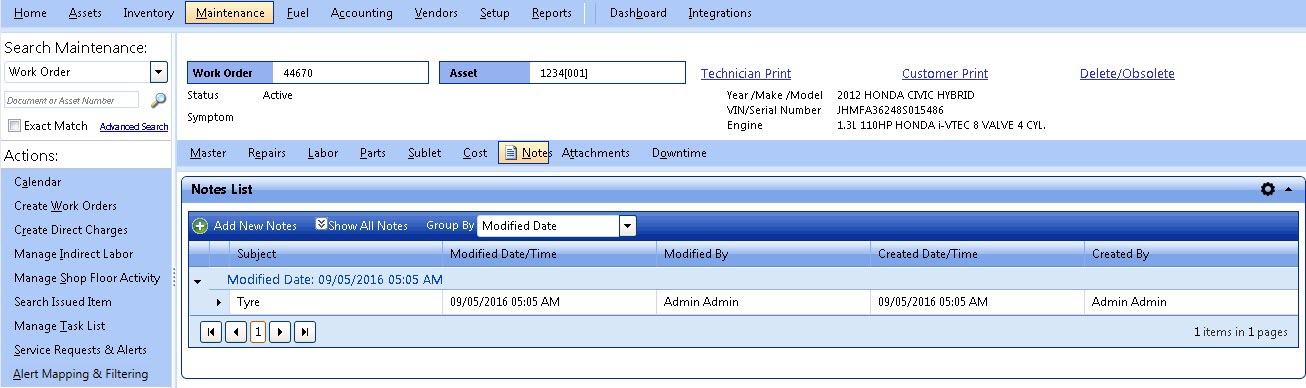Click the Work Order number field 44670
This screenshot has height=388, width=1306.
click(352, 73)
